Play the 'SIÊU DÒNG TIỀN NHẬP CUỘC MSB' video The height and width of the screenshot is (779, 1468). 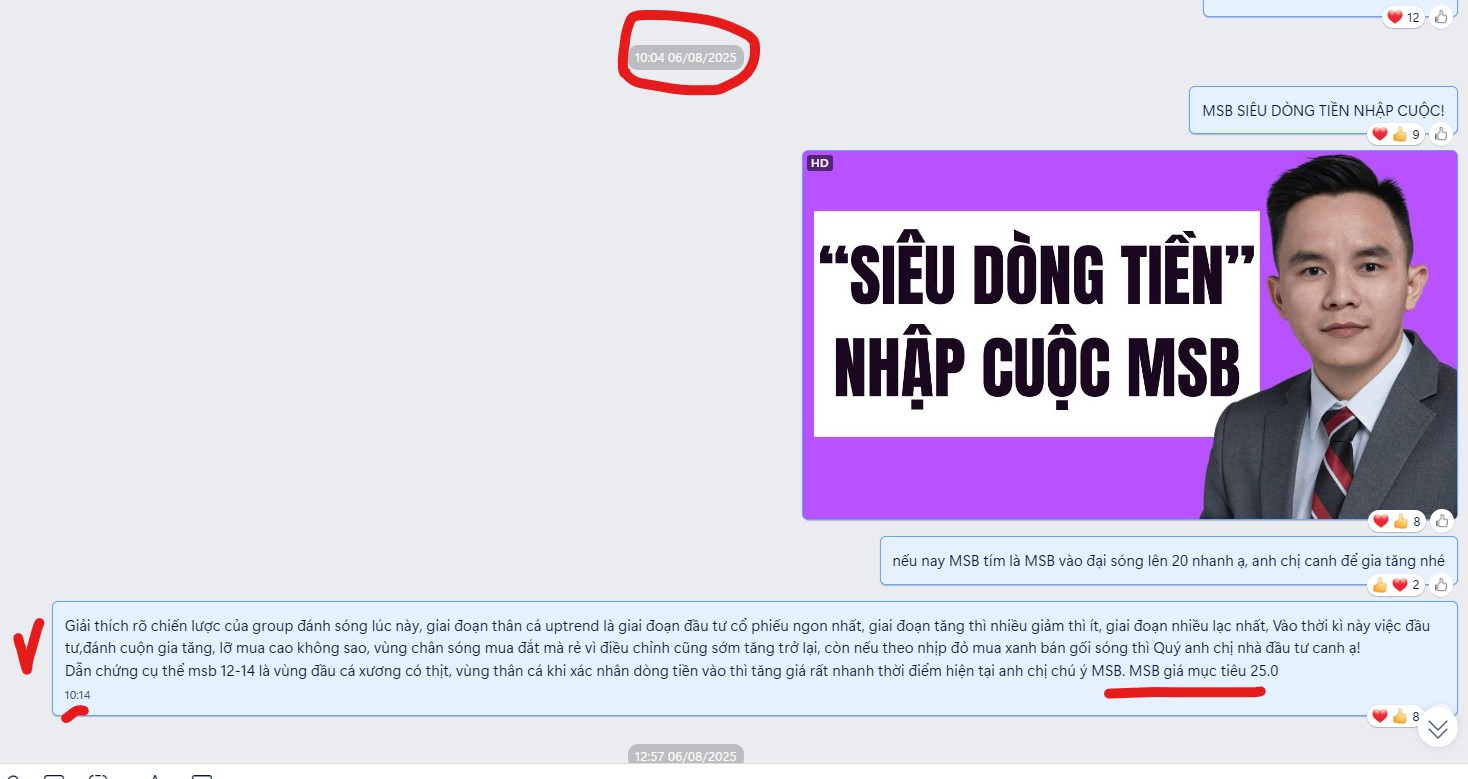(1129, 335)
